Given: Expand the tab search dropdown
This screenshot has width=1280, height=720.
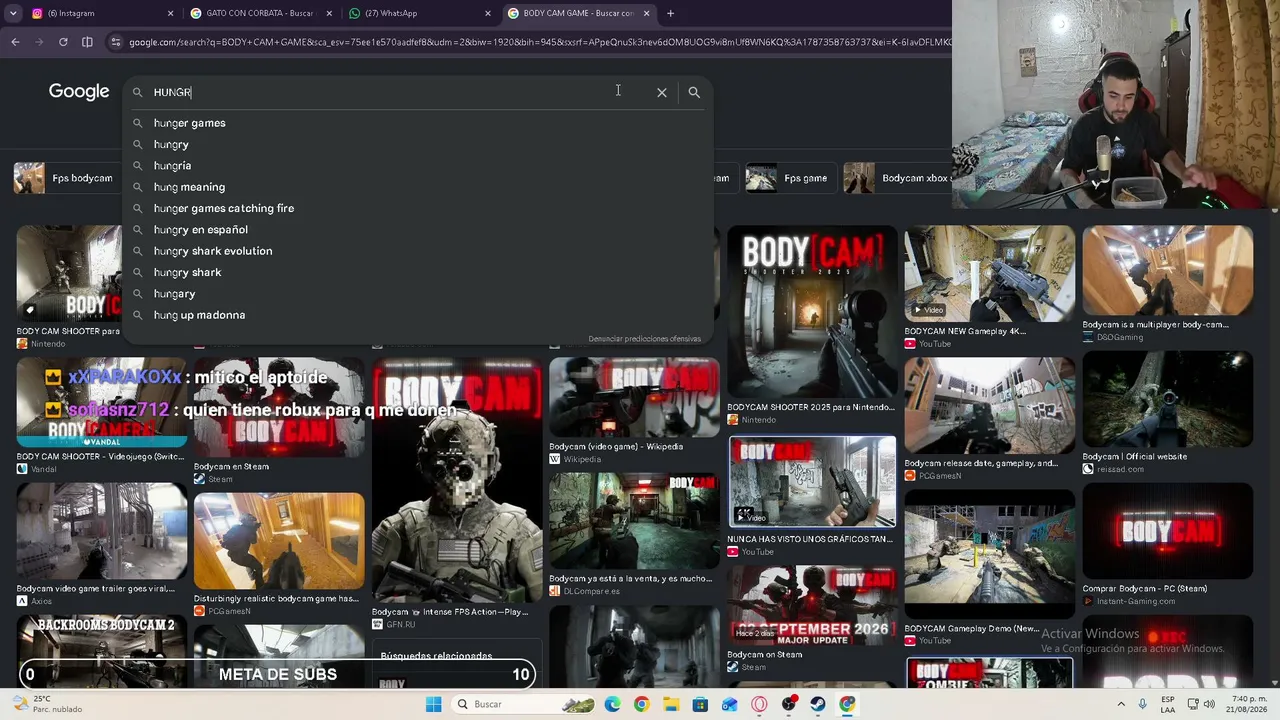Looking at the screenshot, I should [x=12, y=13].
